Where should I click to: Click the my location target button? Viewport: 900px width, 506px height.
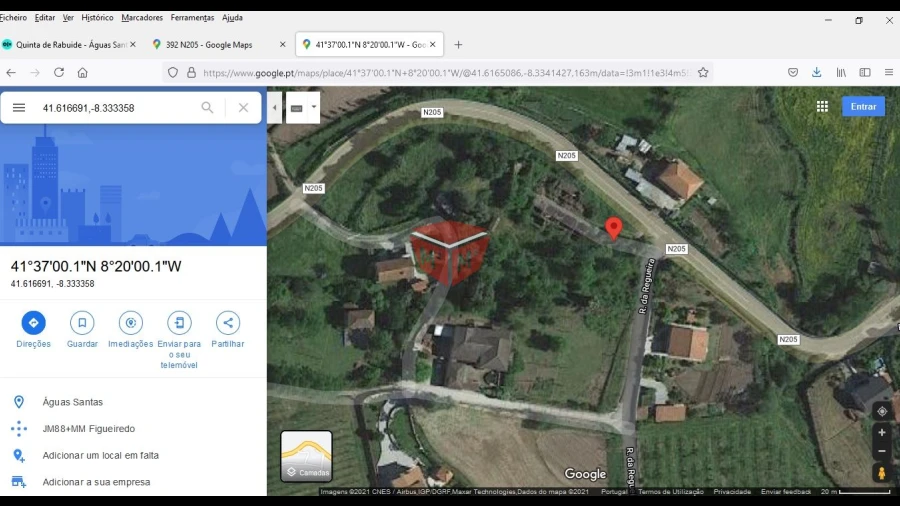point(881,411)
